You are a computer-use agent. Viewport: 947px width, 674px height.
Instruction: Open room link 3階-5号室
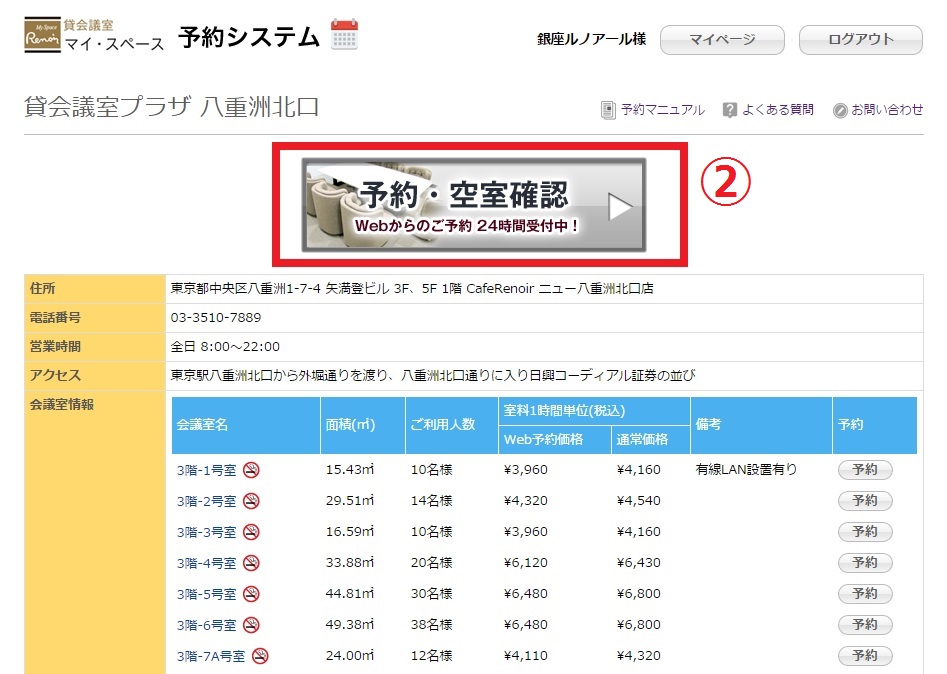(207, 595)
